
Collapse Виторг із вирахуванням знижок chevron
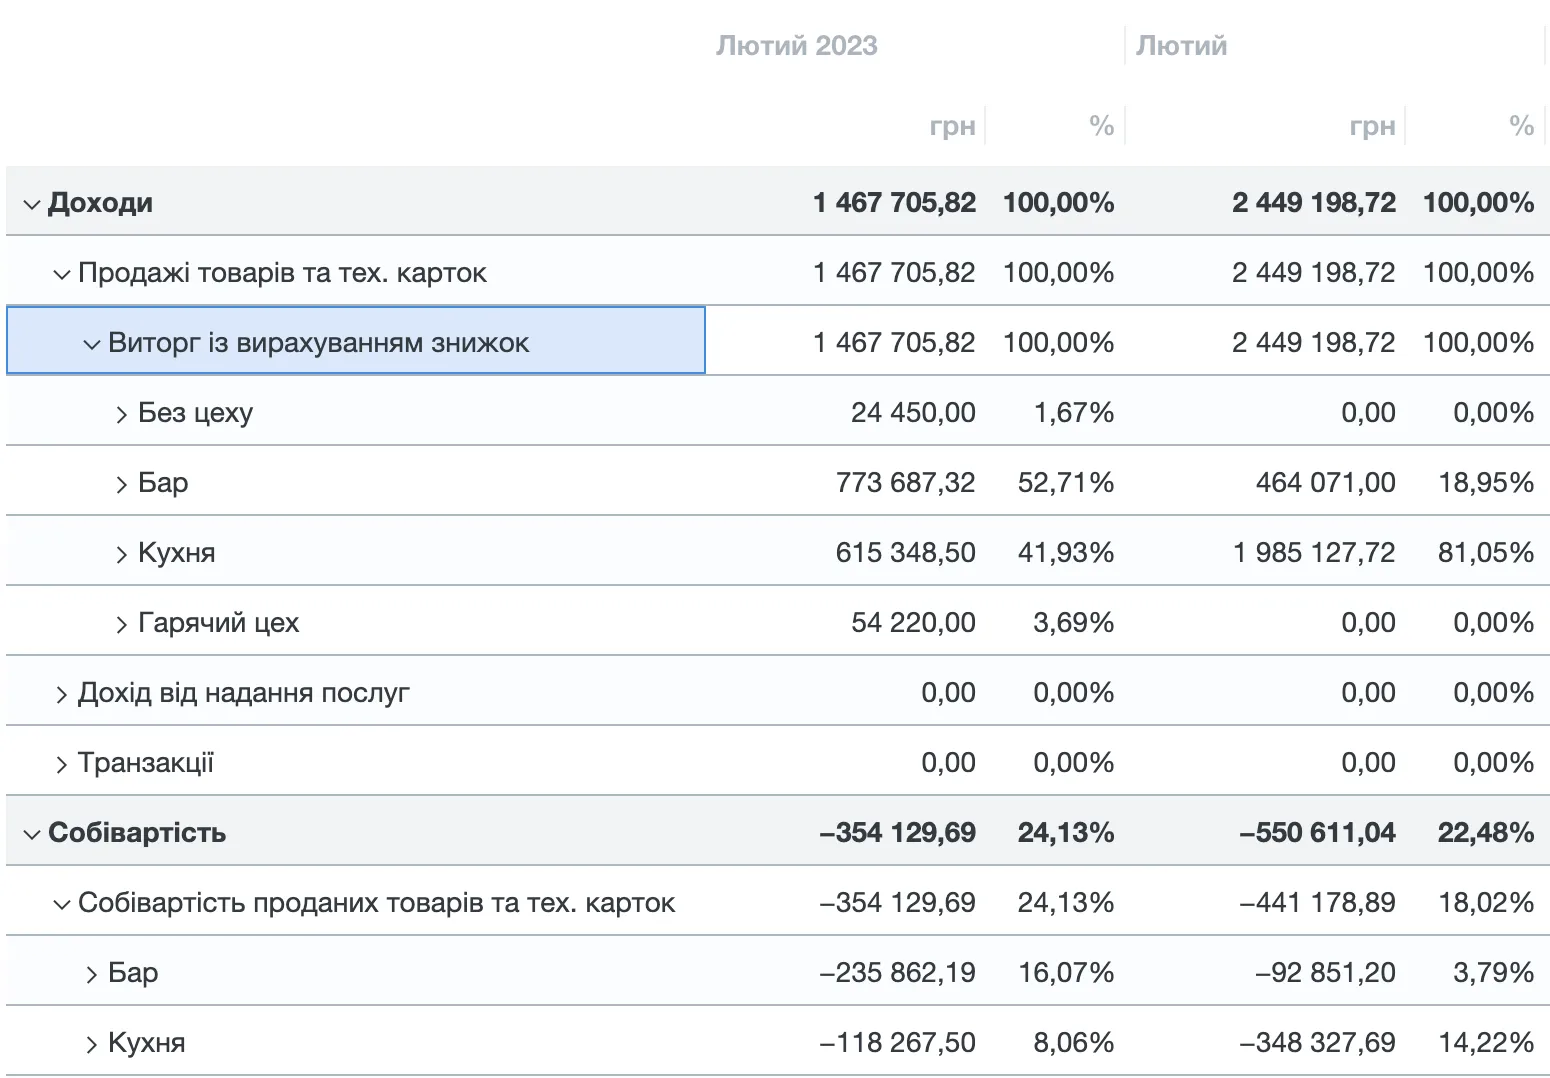(x=92, y=344)
